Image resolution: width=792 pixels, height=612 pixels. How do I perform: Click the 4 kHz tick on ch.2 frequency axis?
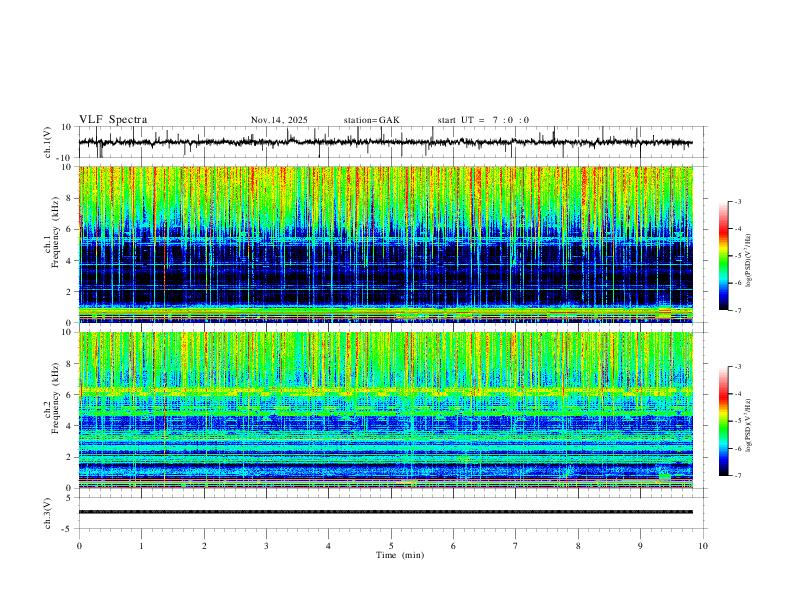[71, 426]
